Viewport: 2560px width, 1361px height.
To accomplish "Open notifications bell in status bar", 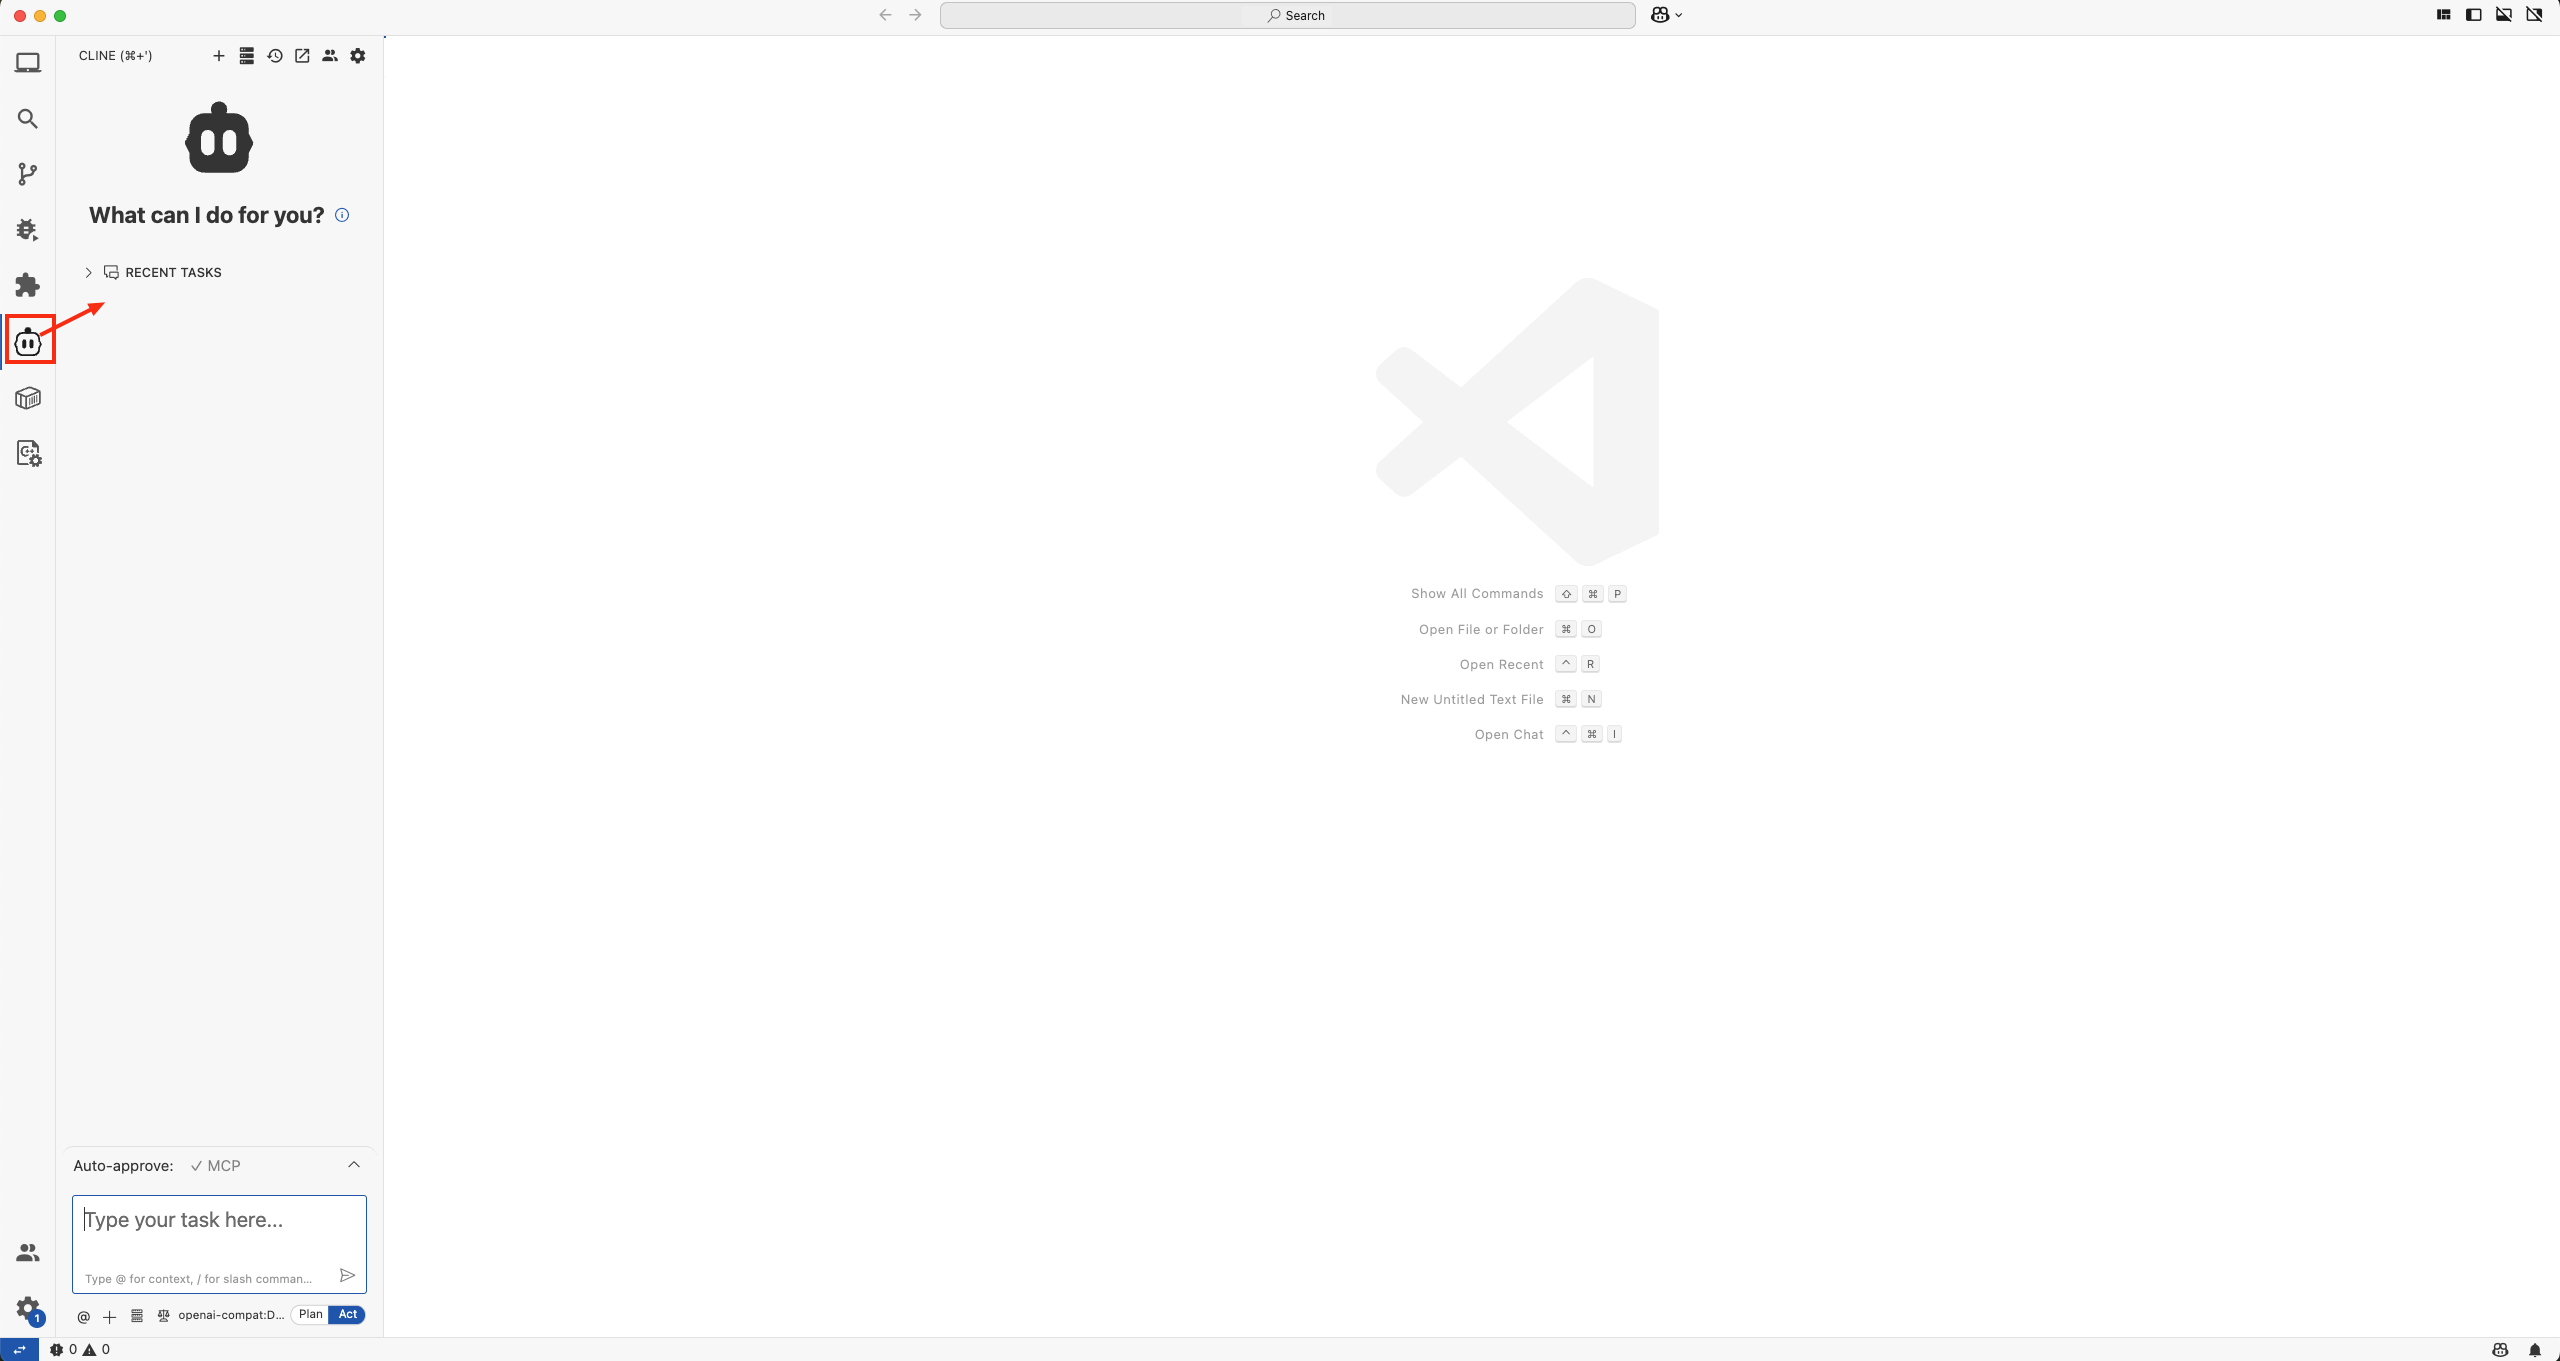I will (2537, 1349).
